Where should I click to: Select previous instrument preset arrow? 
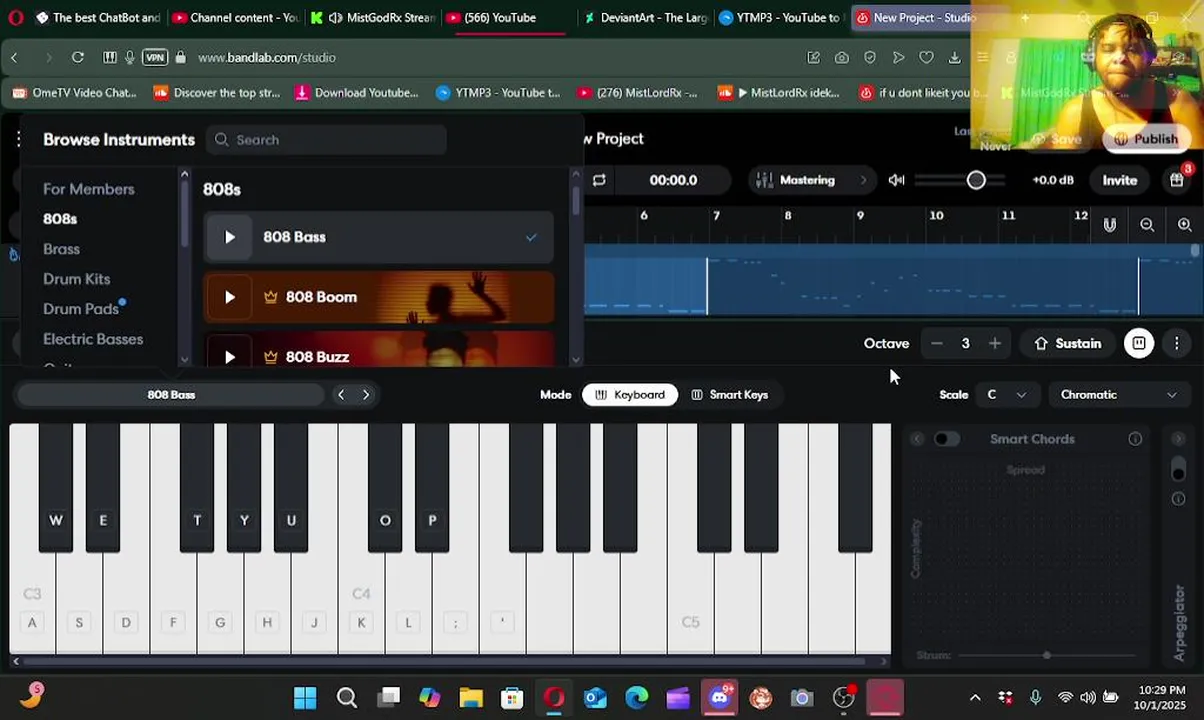(341, 394)
